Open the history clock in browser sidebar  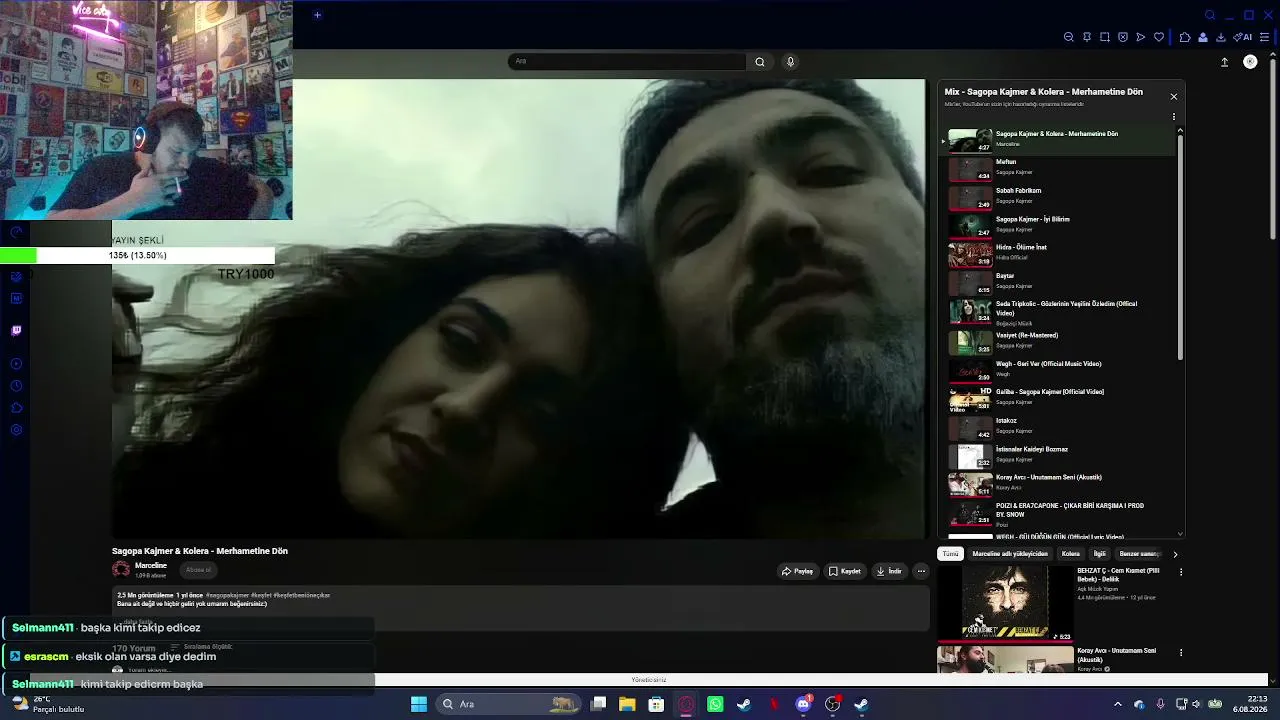pyautogui.click(x=16, y=386)
